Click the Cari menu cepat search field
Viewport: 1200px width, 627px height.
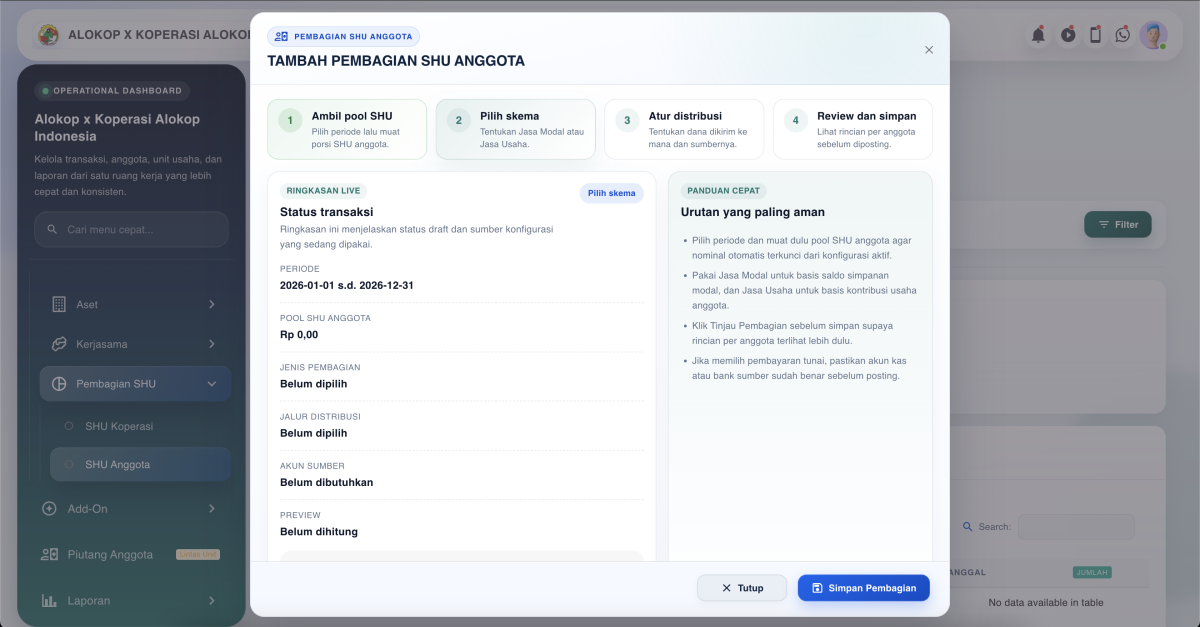(x=132, y=229)
